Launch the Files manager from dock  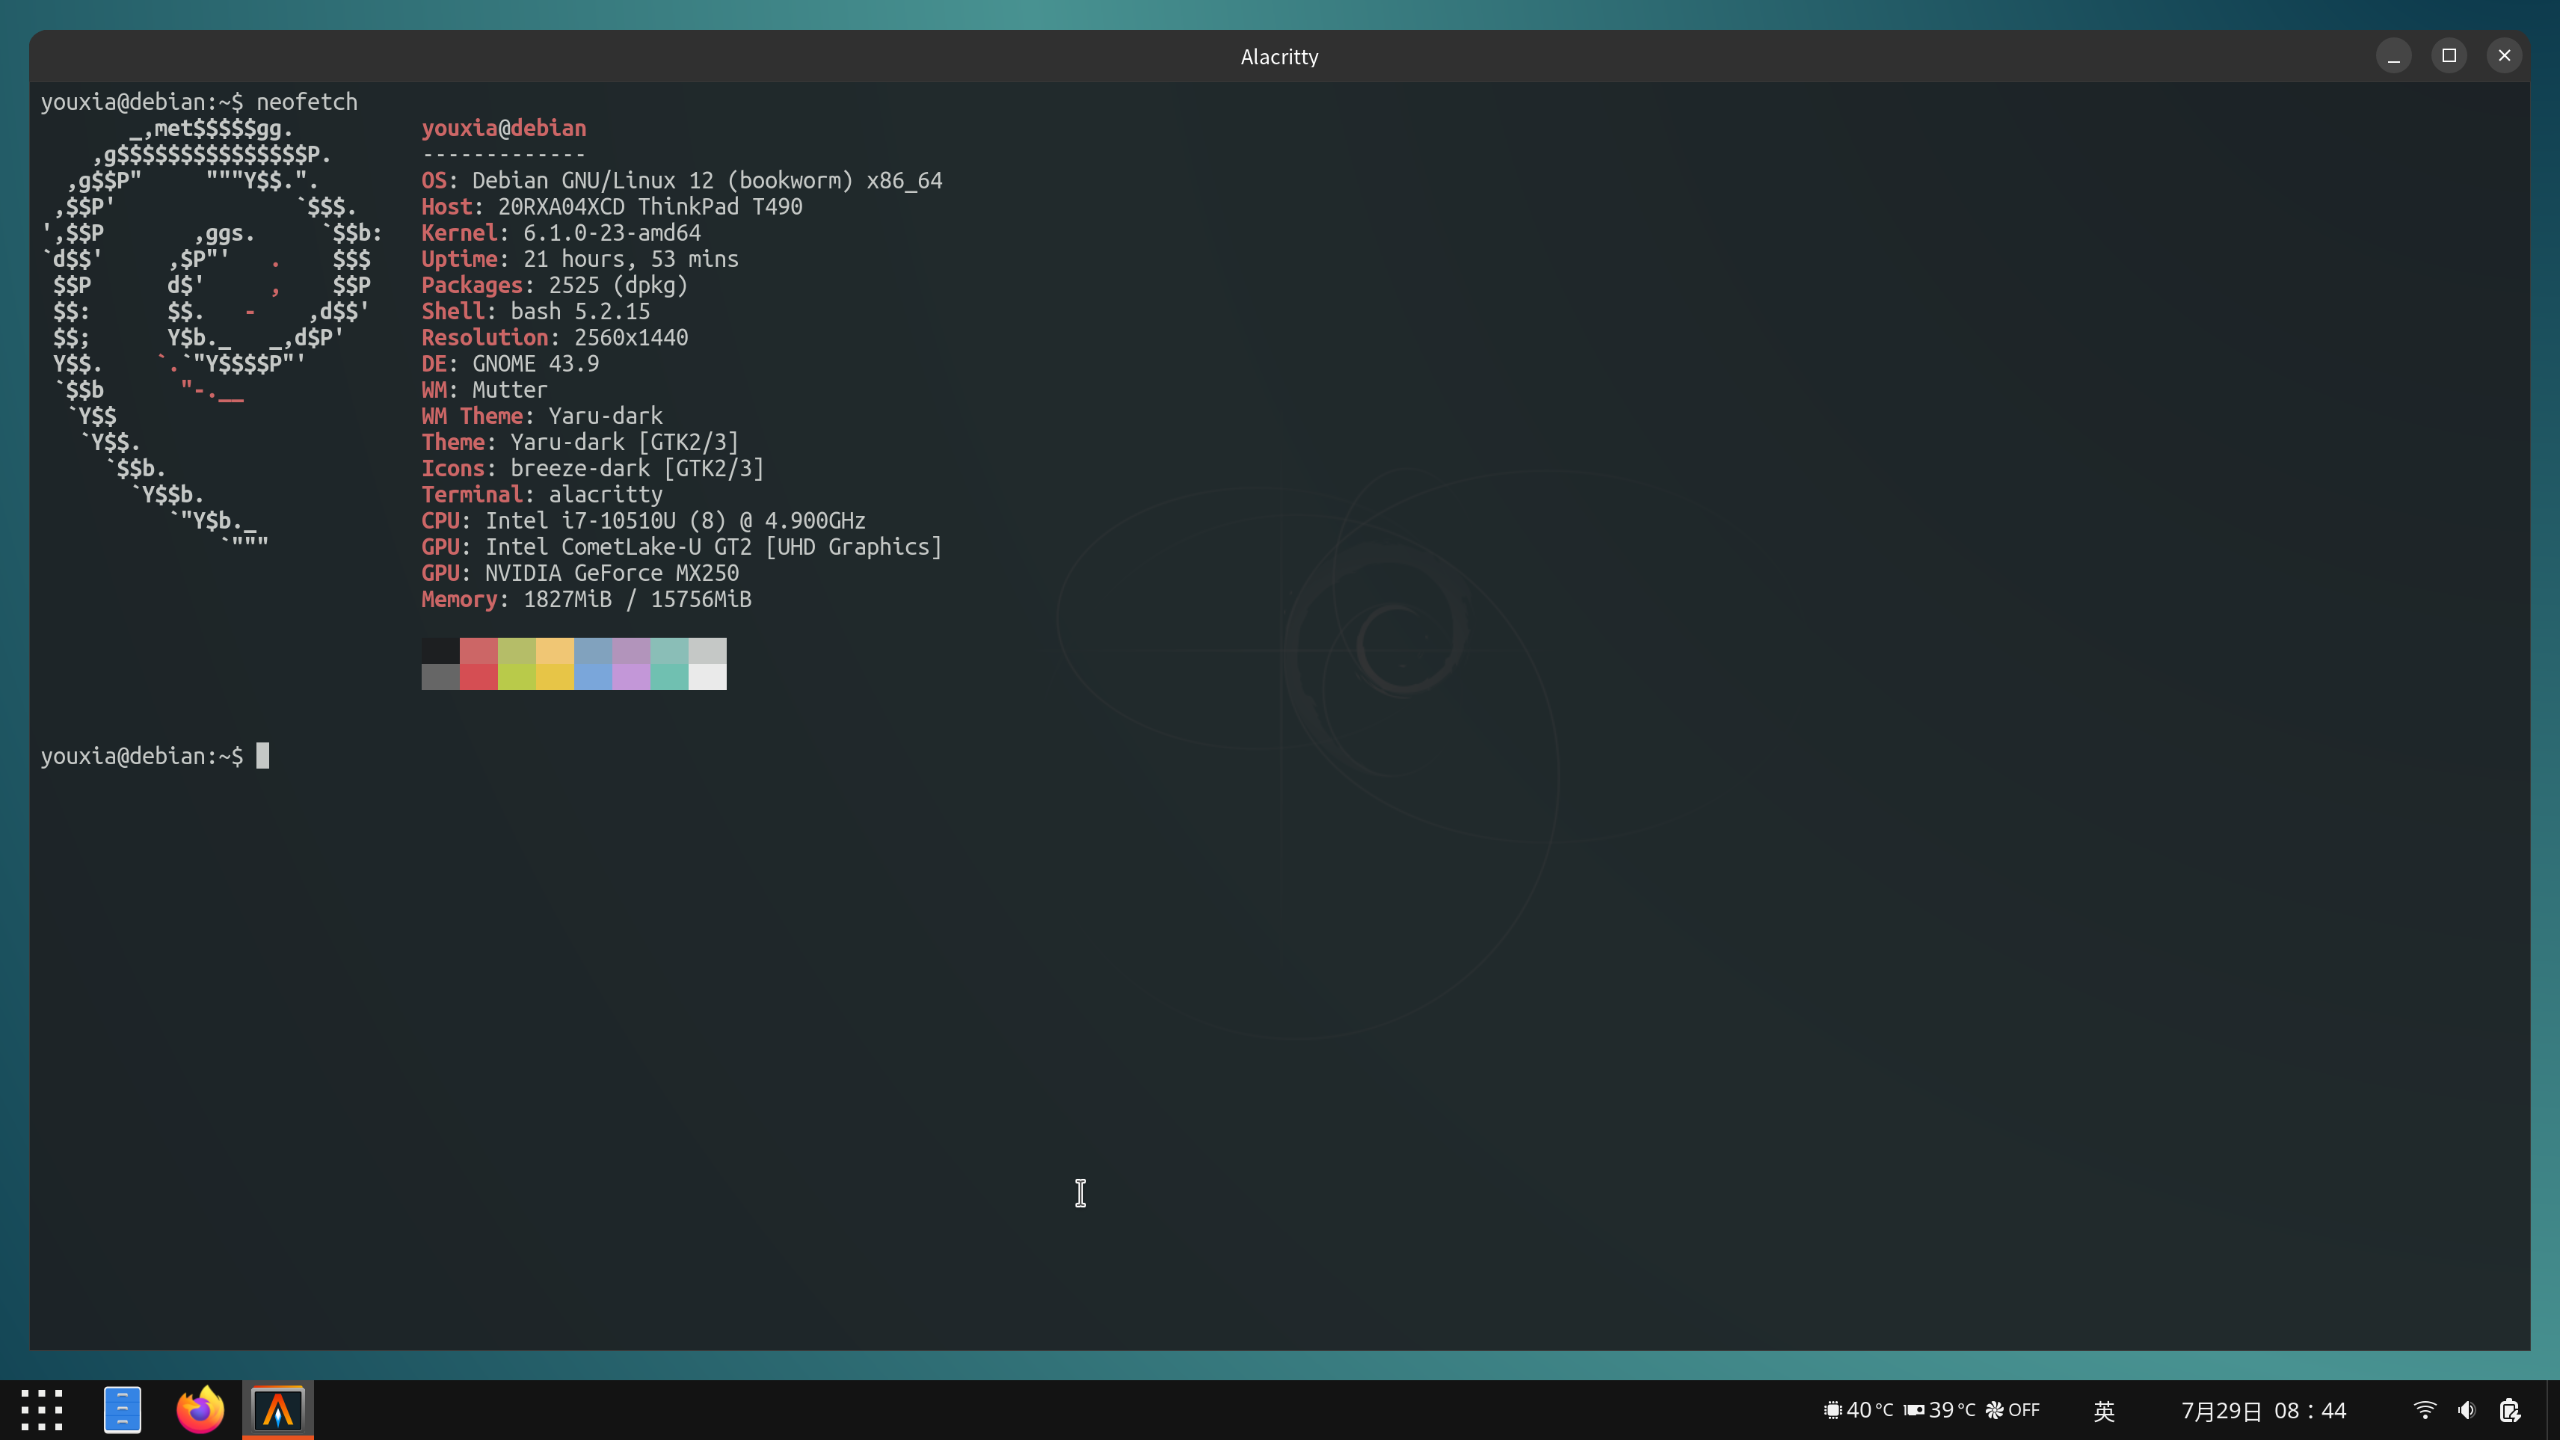pos(122,1410)
